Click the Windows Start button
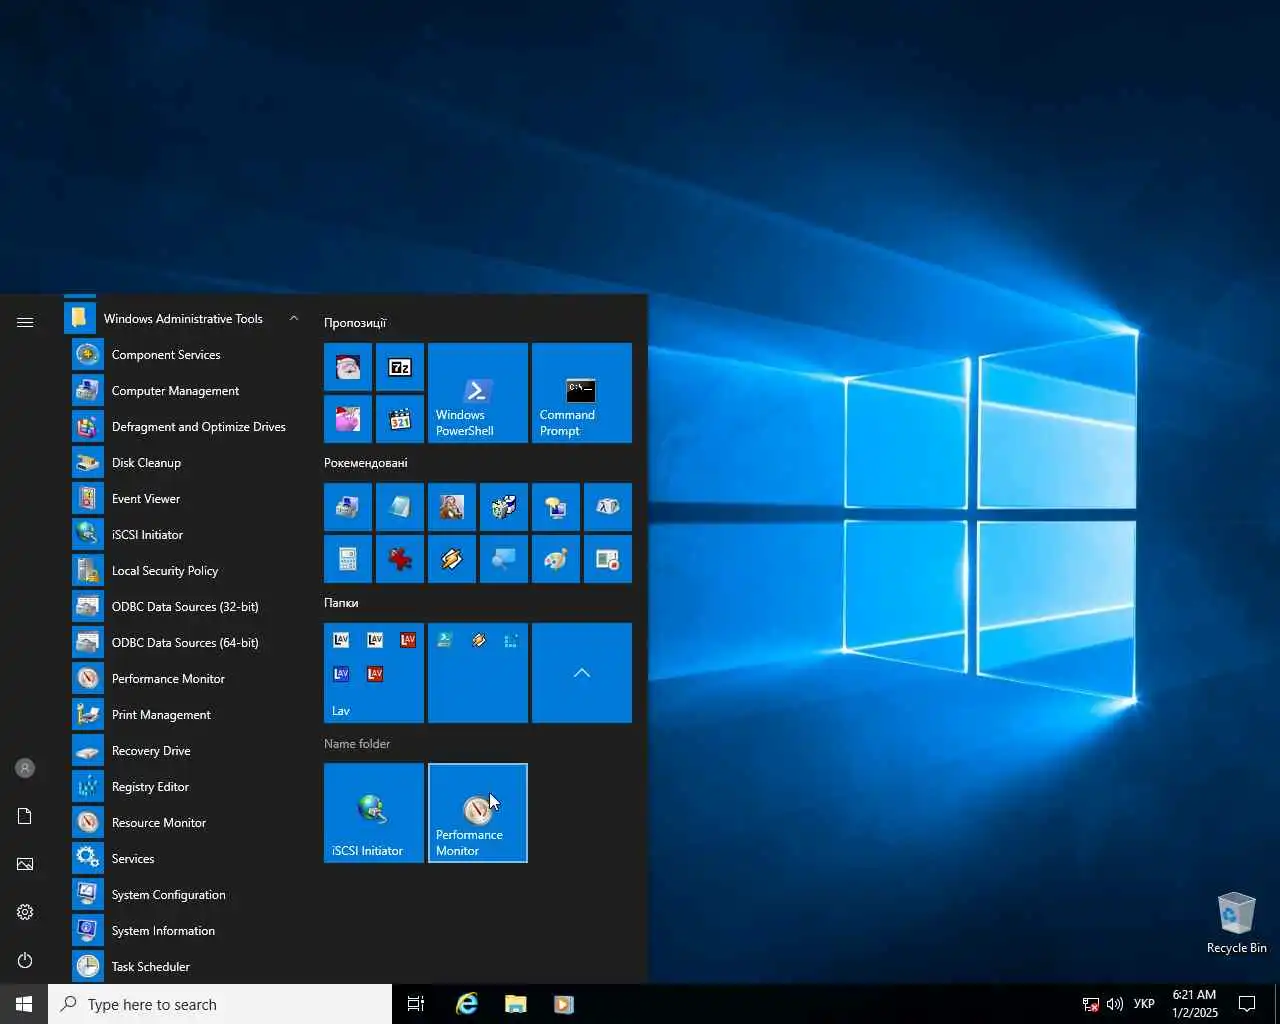 tap(24, 1004)
